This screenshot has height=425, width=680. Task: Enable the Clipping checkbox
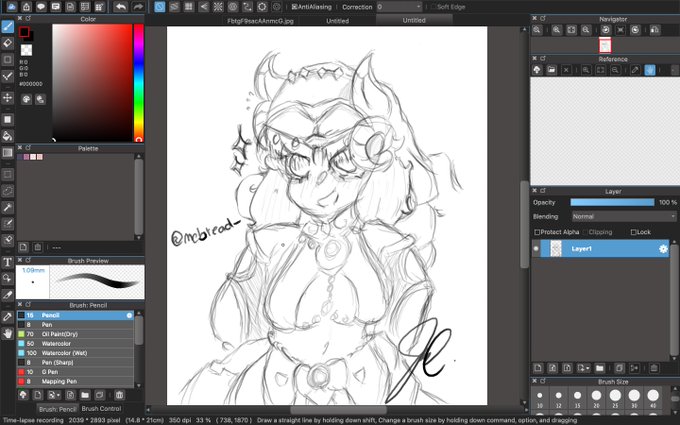pyautogui.click(x=585, y=232)
